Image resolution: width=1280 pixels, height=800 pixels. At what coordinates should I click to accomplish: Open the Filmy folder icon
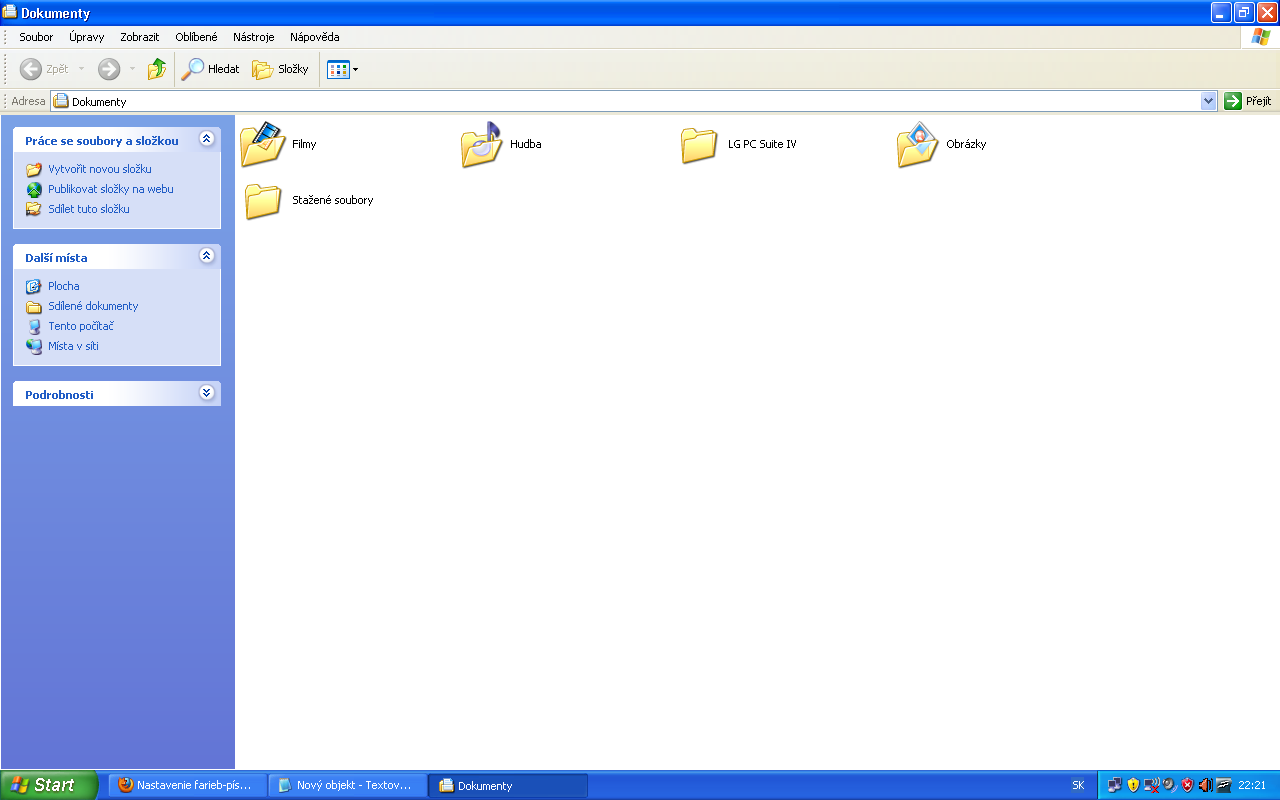[263, 144]
